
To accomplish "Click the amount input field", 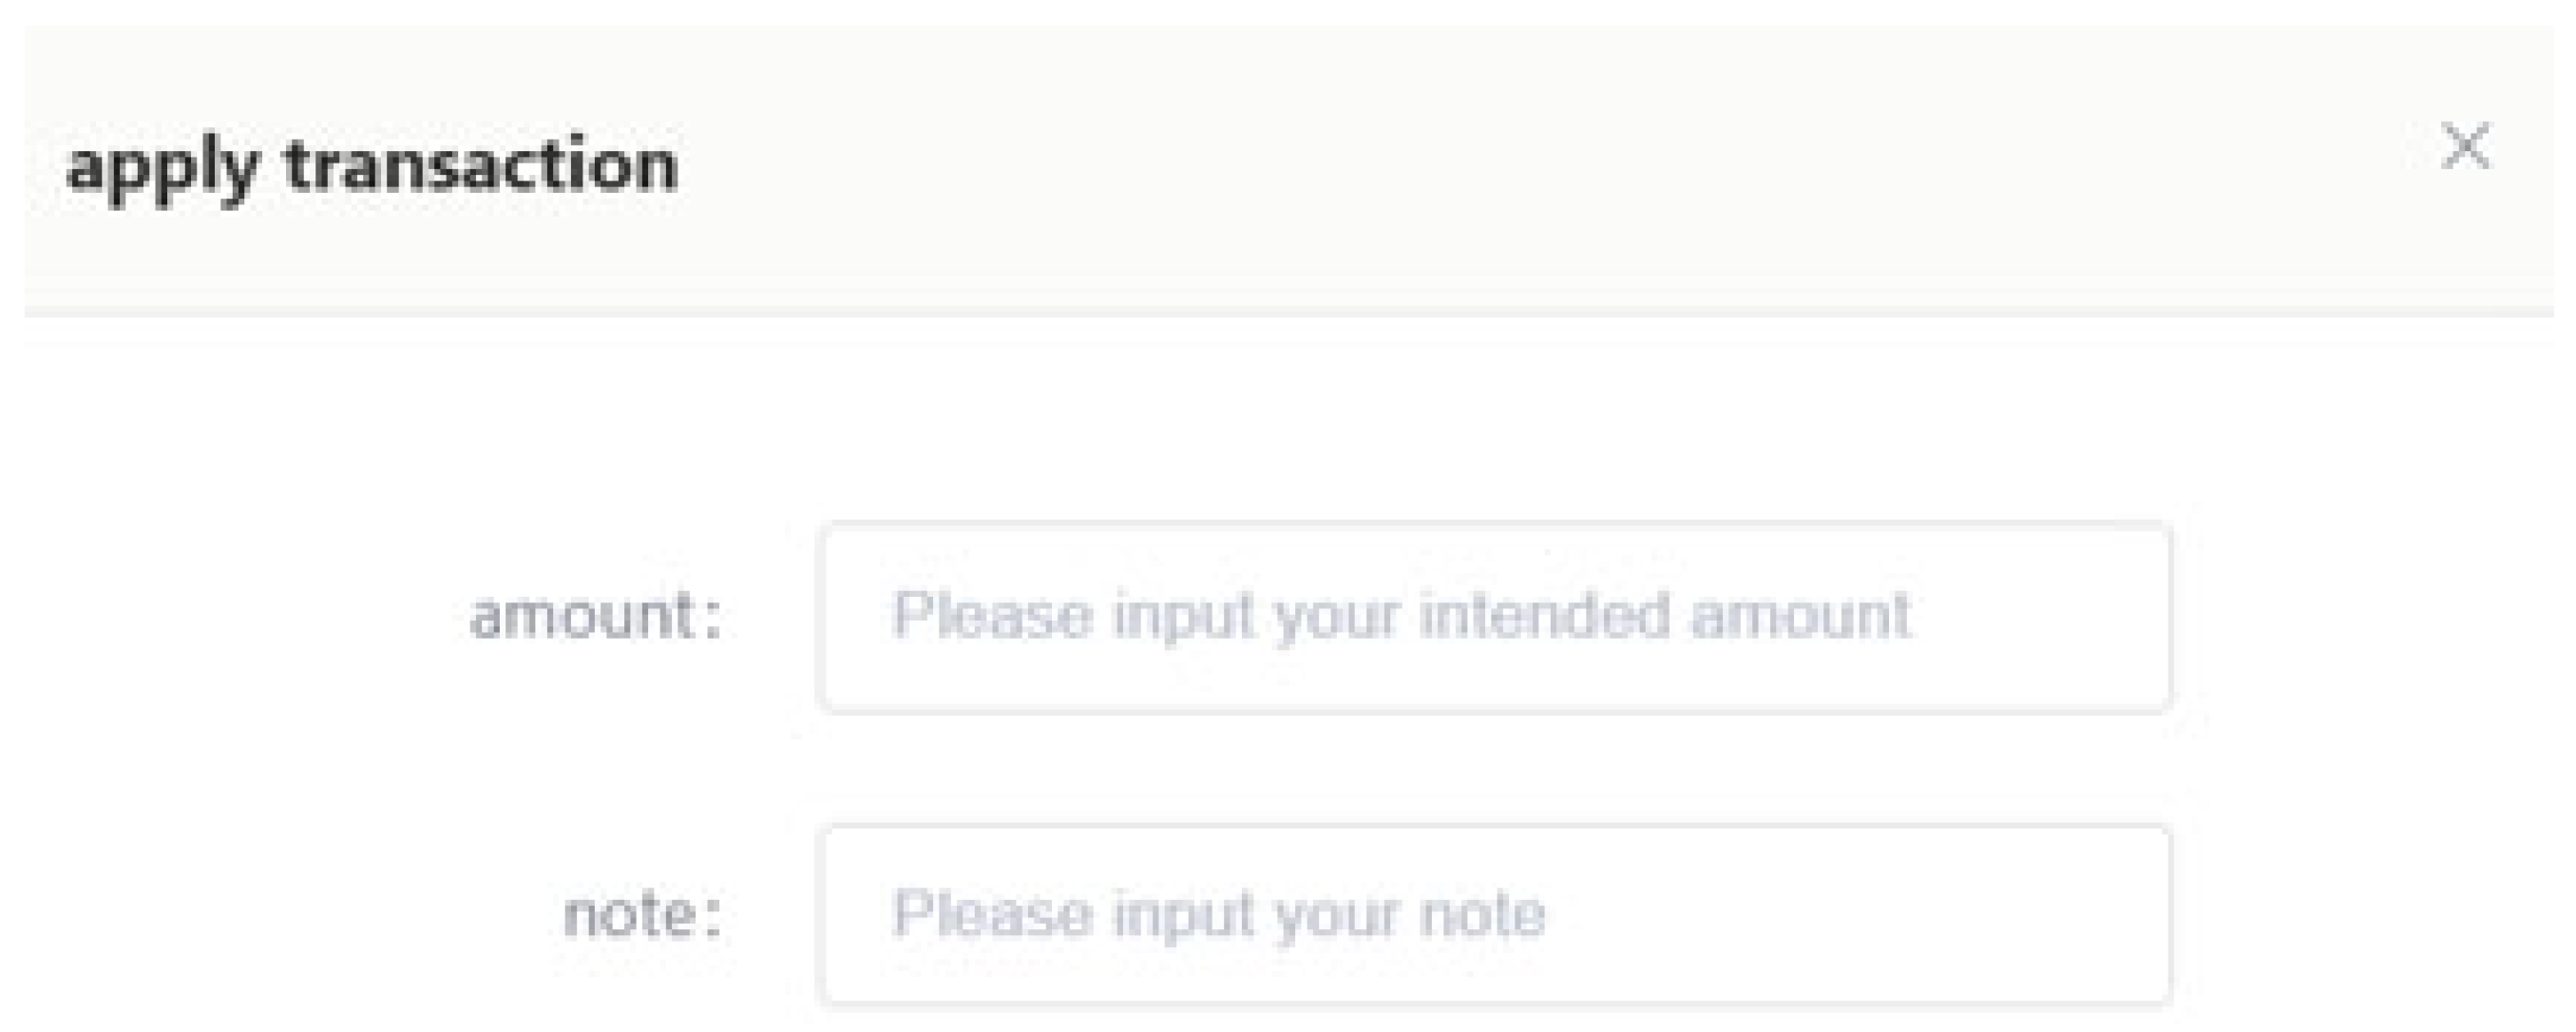I will [1494, 617].
